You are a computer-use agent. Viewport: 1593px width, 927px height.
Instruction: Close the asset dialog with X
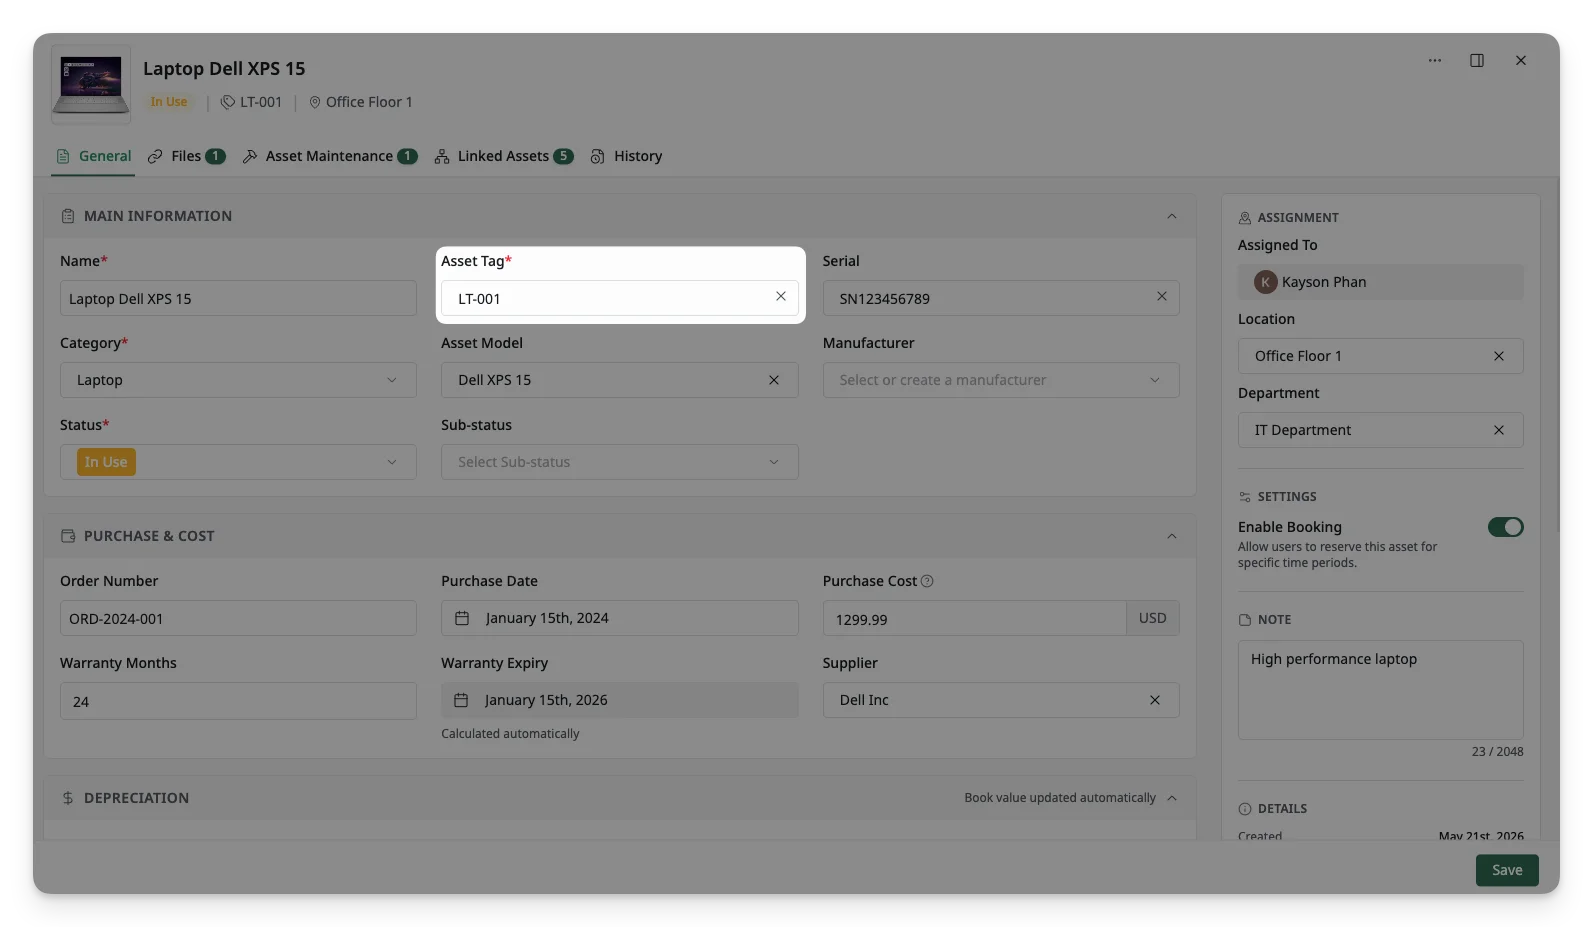(x=1520, y=61)
